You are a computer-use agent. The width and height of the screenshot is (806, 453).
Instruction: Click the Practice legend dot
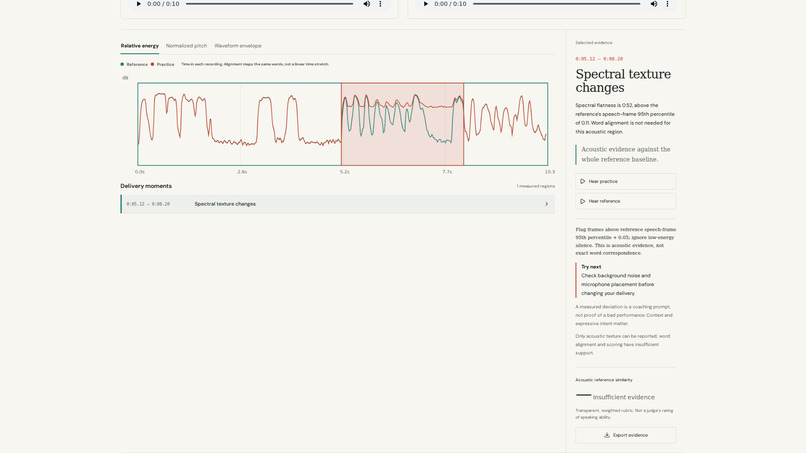point(152,64)
